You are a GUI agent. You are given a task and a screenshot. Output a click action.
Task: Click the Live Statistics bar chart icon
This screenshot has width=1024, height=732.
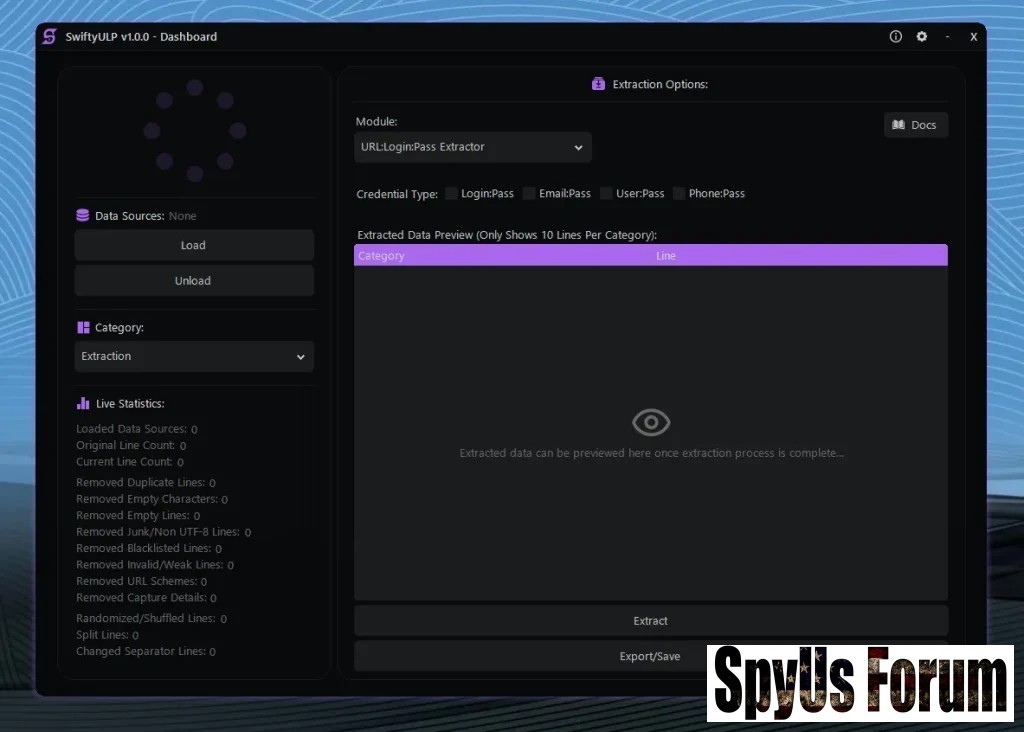point(83,404)
